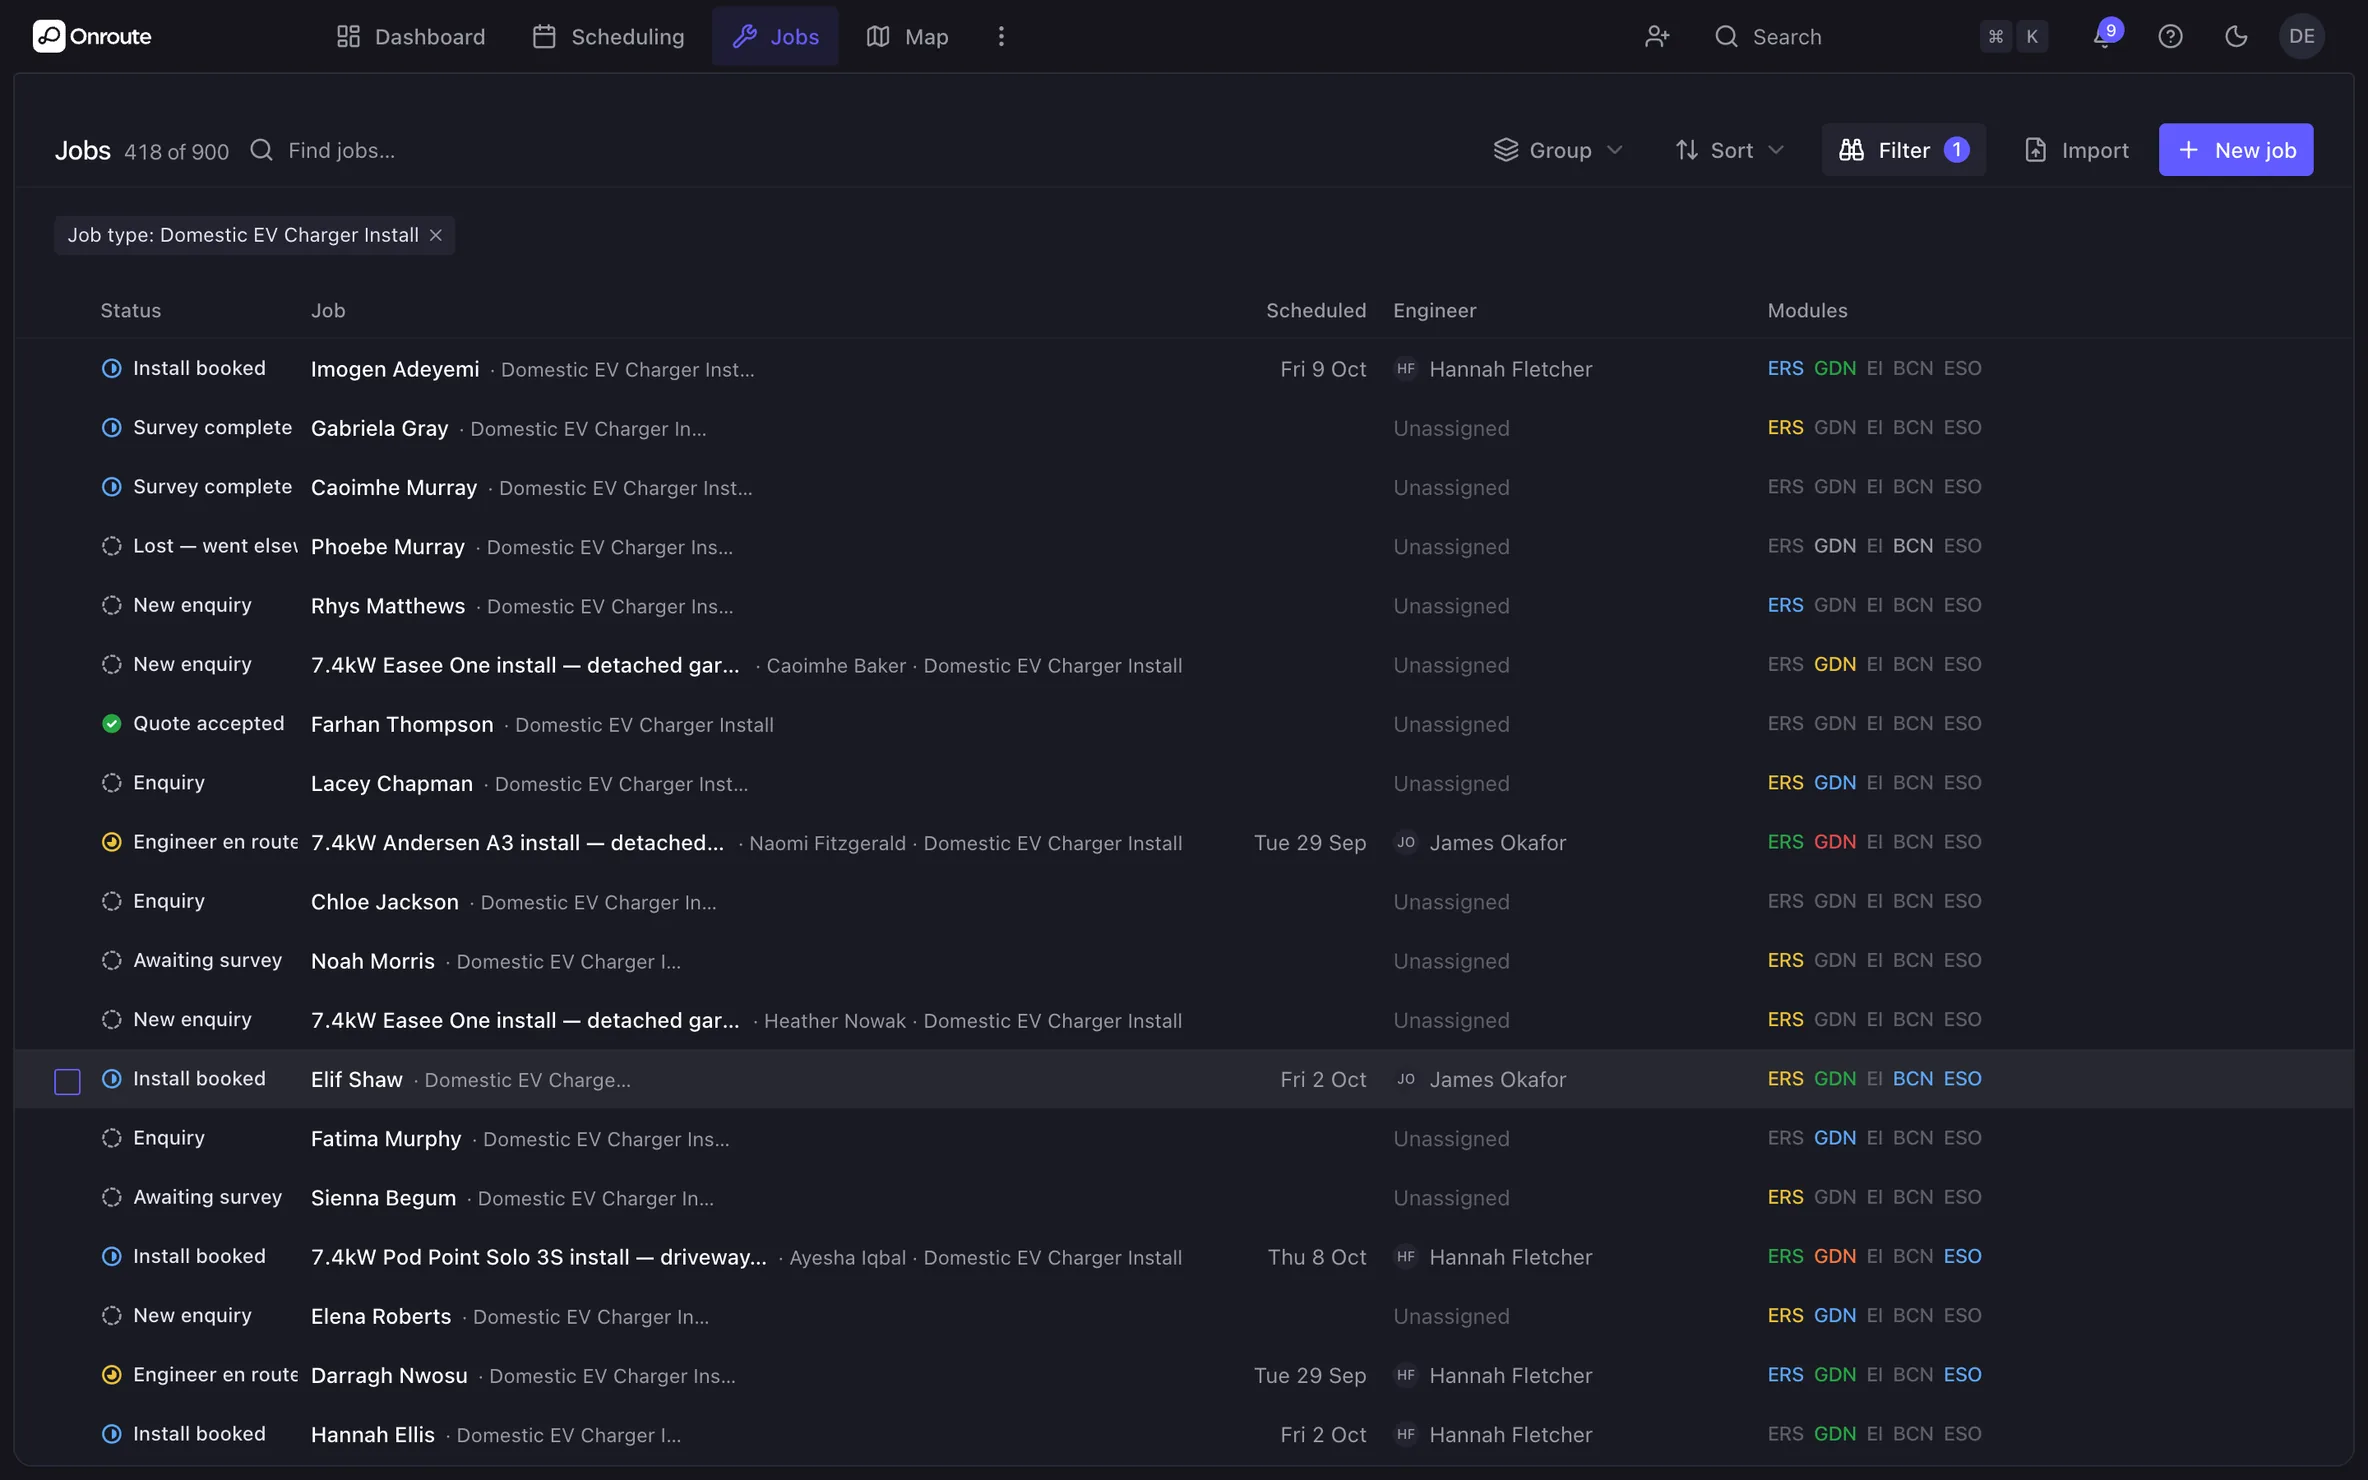Click the JO avatar on Elif Shaw row

tap(1406, 1079)
